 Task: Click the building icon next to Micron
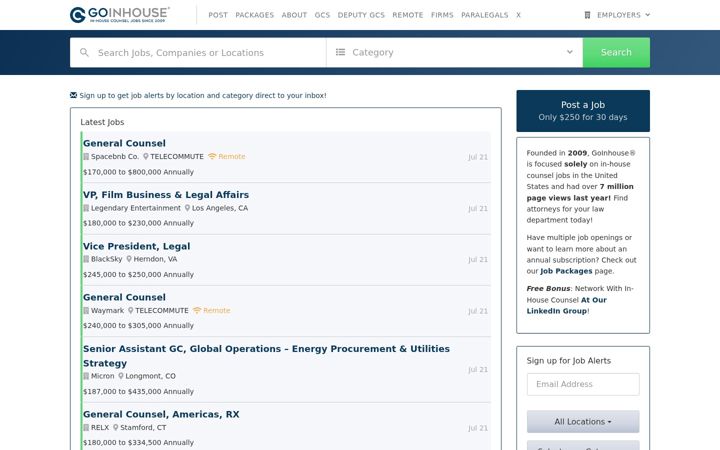pyautogui.click(x=86, y=376)
